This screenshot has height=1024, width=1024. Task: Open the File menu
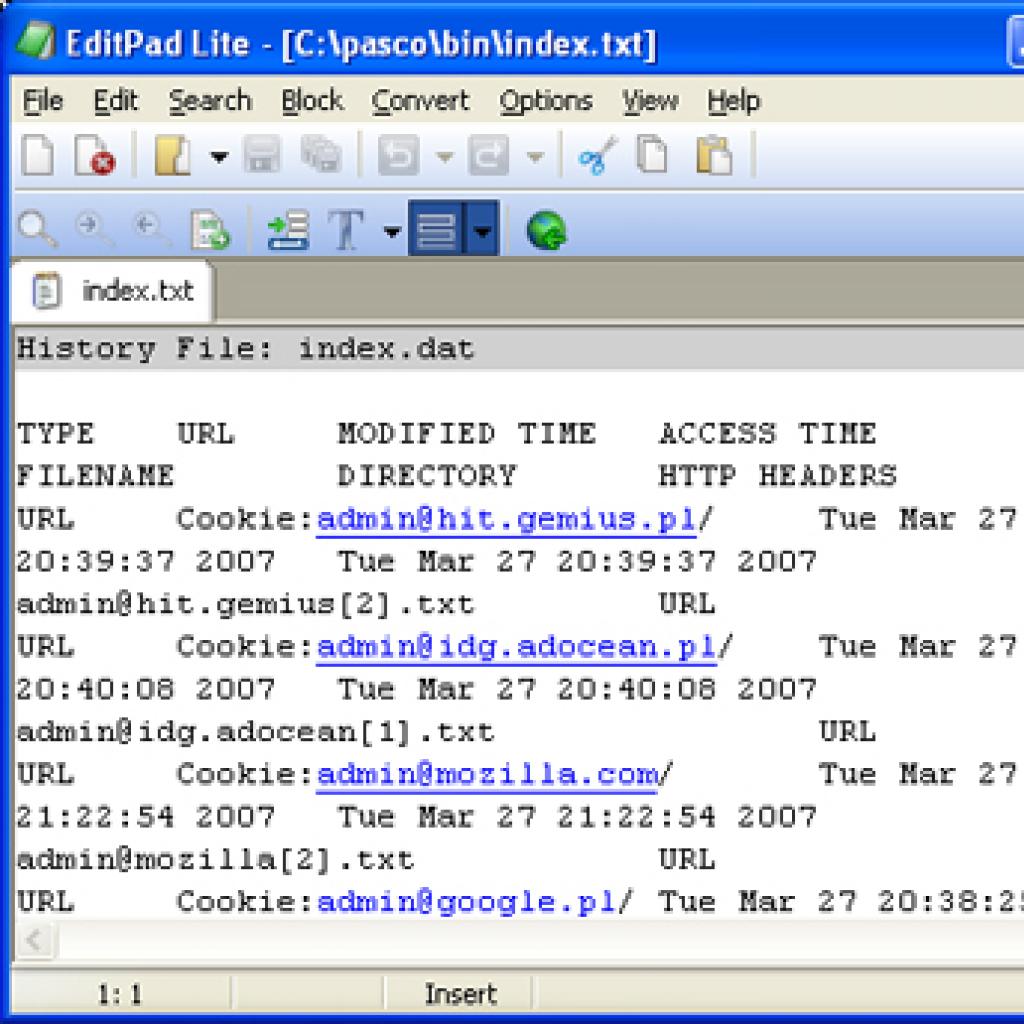click(x=43, y=101)
